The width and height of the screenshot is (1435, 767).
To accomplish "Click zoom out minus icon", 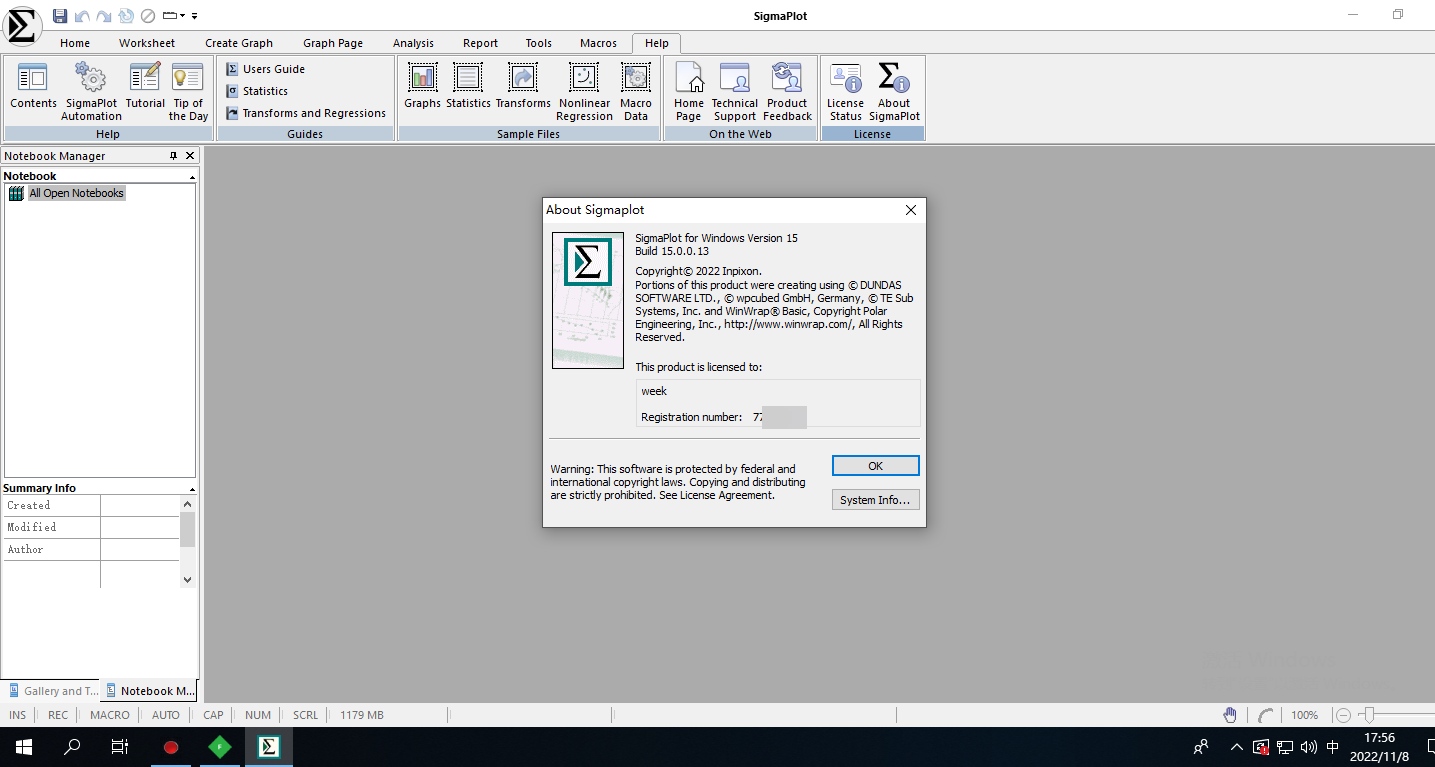I will (x=1344, y=715).
